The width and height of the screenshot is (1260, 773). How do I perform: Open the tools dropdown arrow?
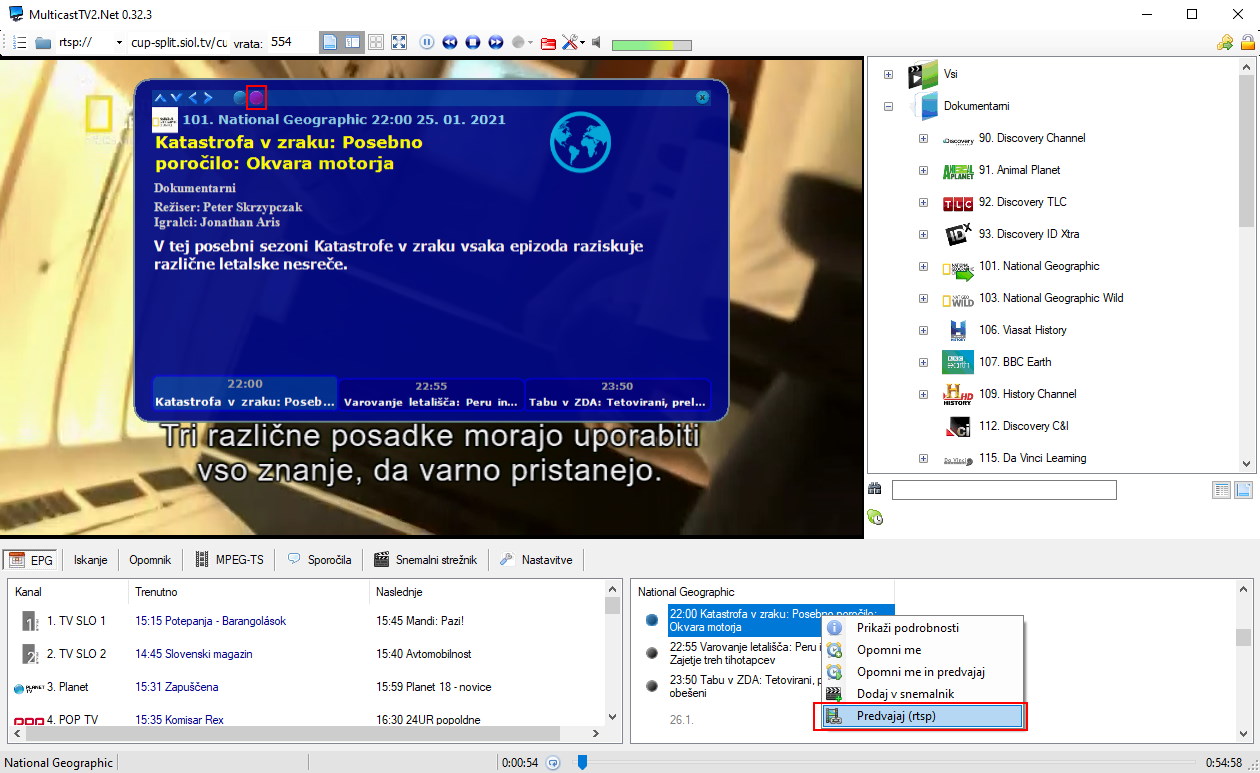pos(583,42)
